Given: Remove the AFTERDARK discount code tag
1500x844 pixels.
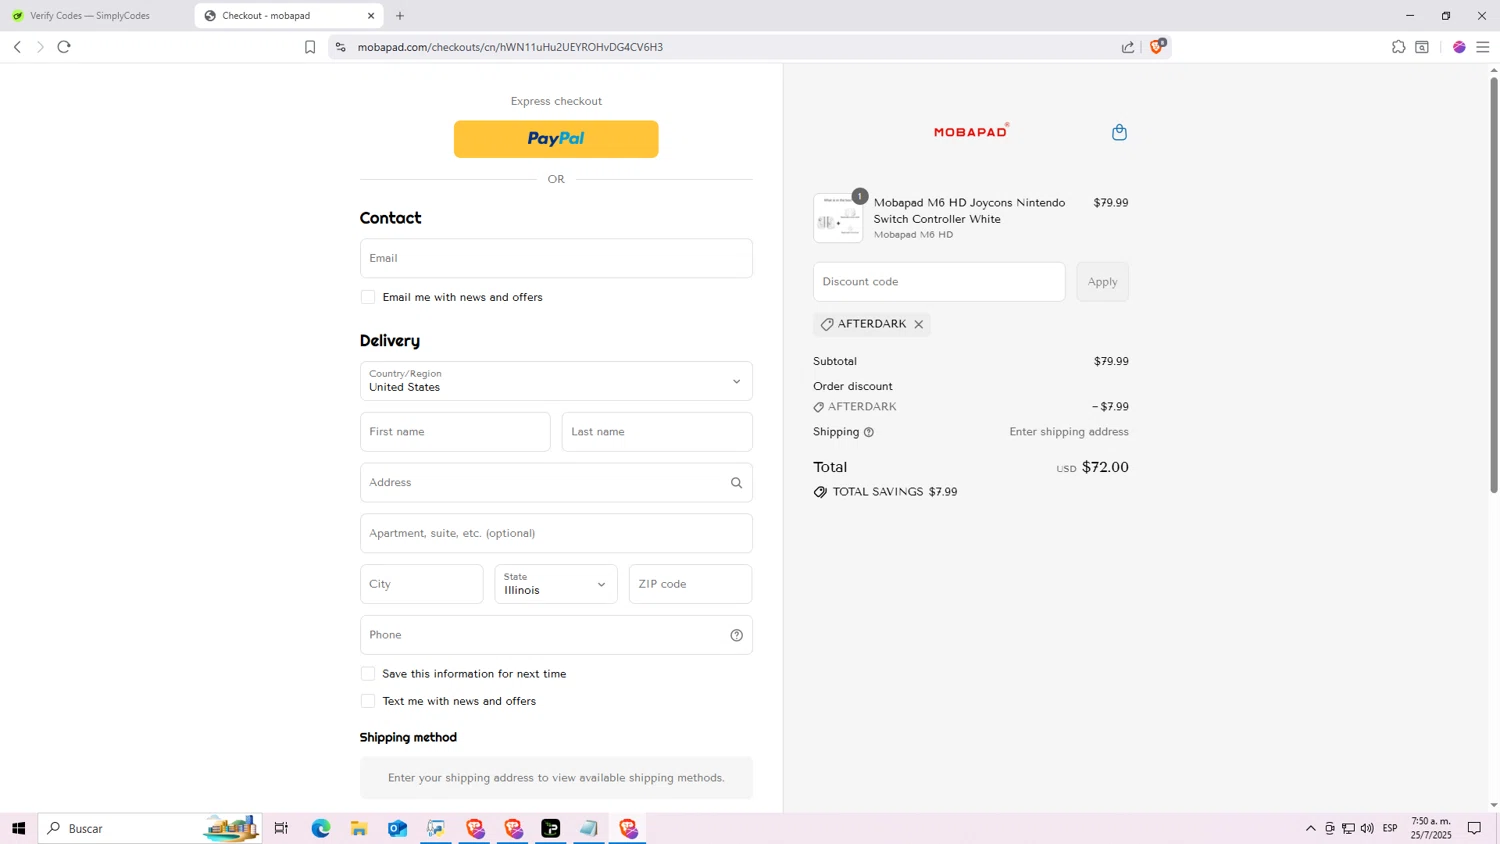Looking at the screenshot, I should pyautogui.click(x=918, y=324).
